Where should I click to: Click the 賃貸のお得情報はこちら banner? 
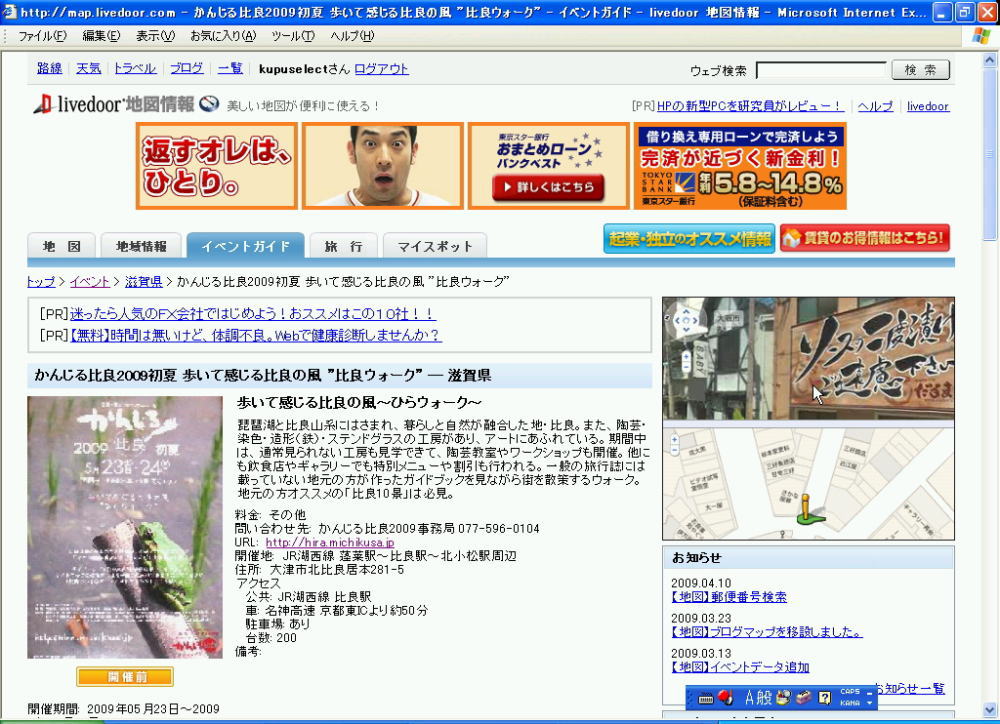click(x=865, y=238)
